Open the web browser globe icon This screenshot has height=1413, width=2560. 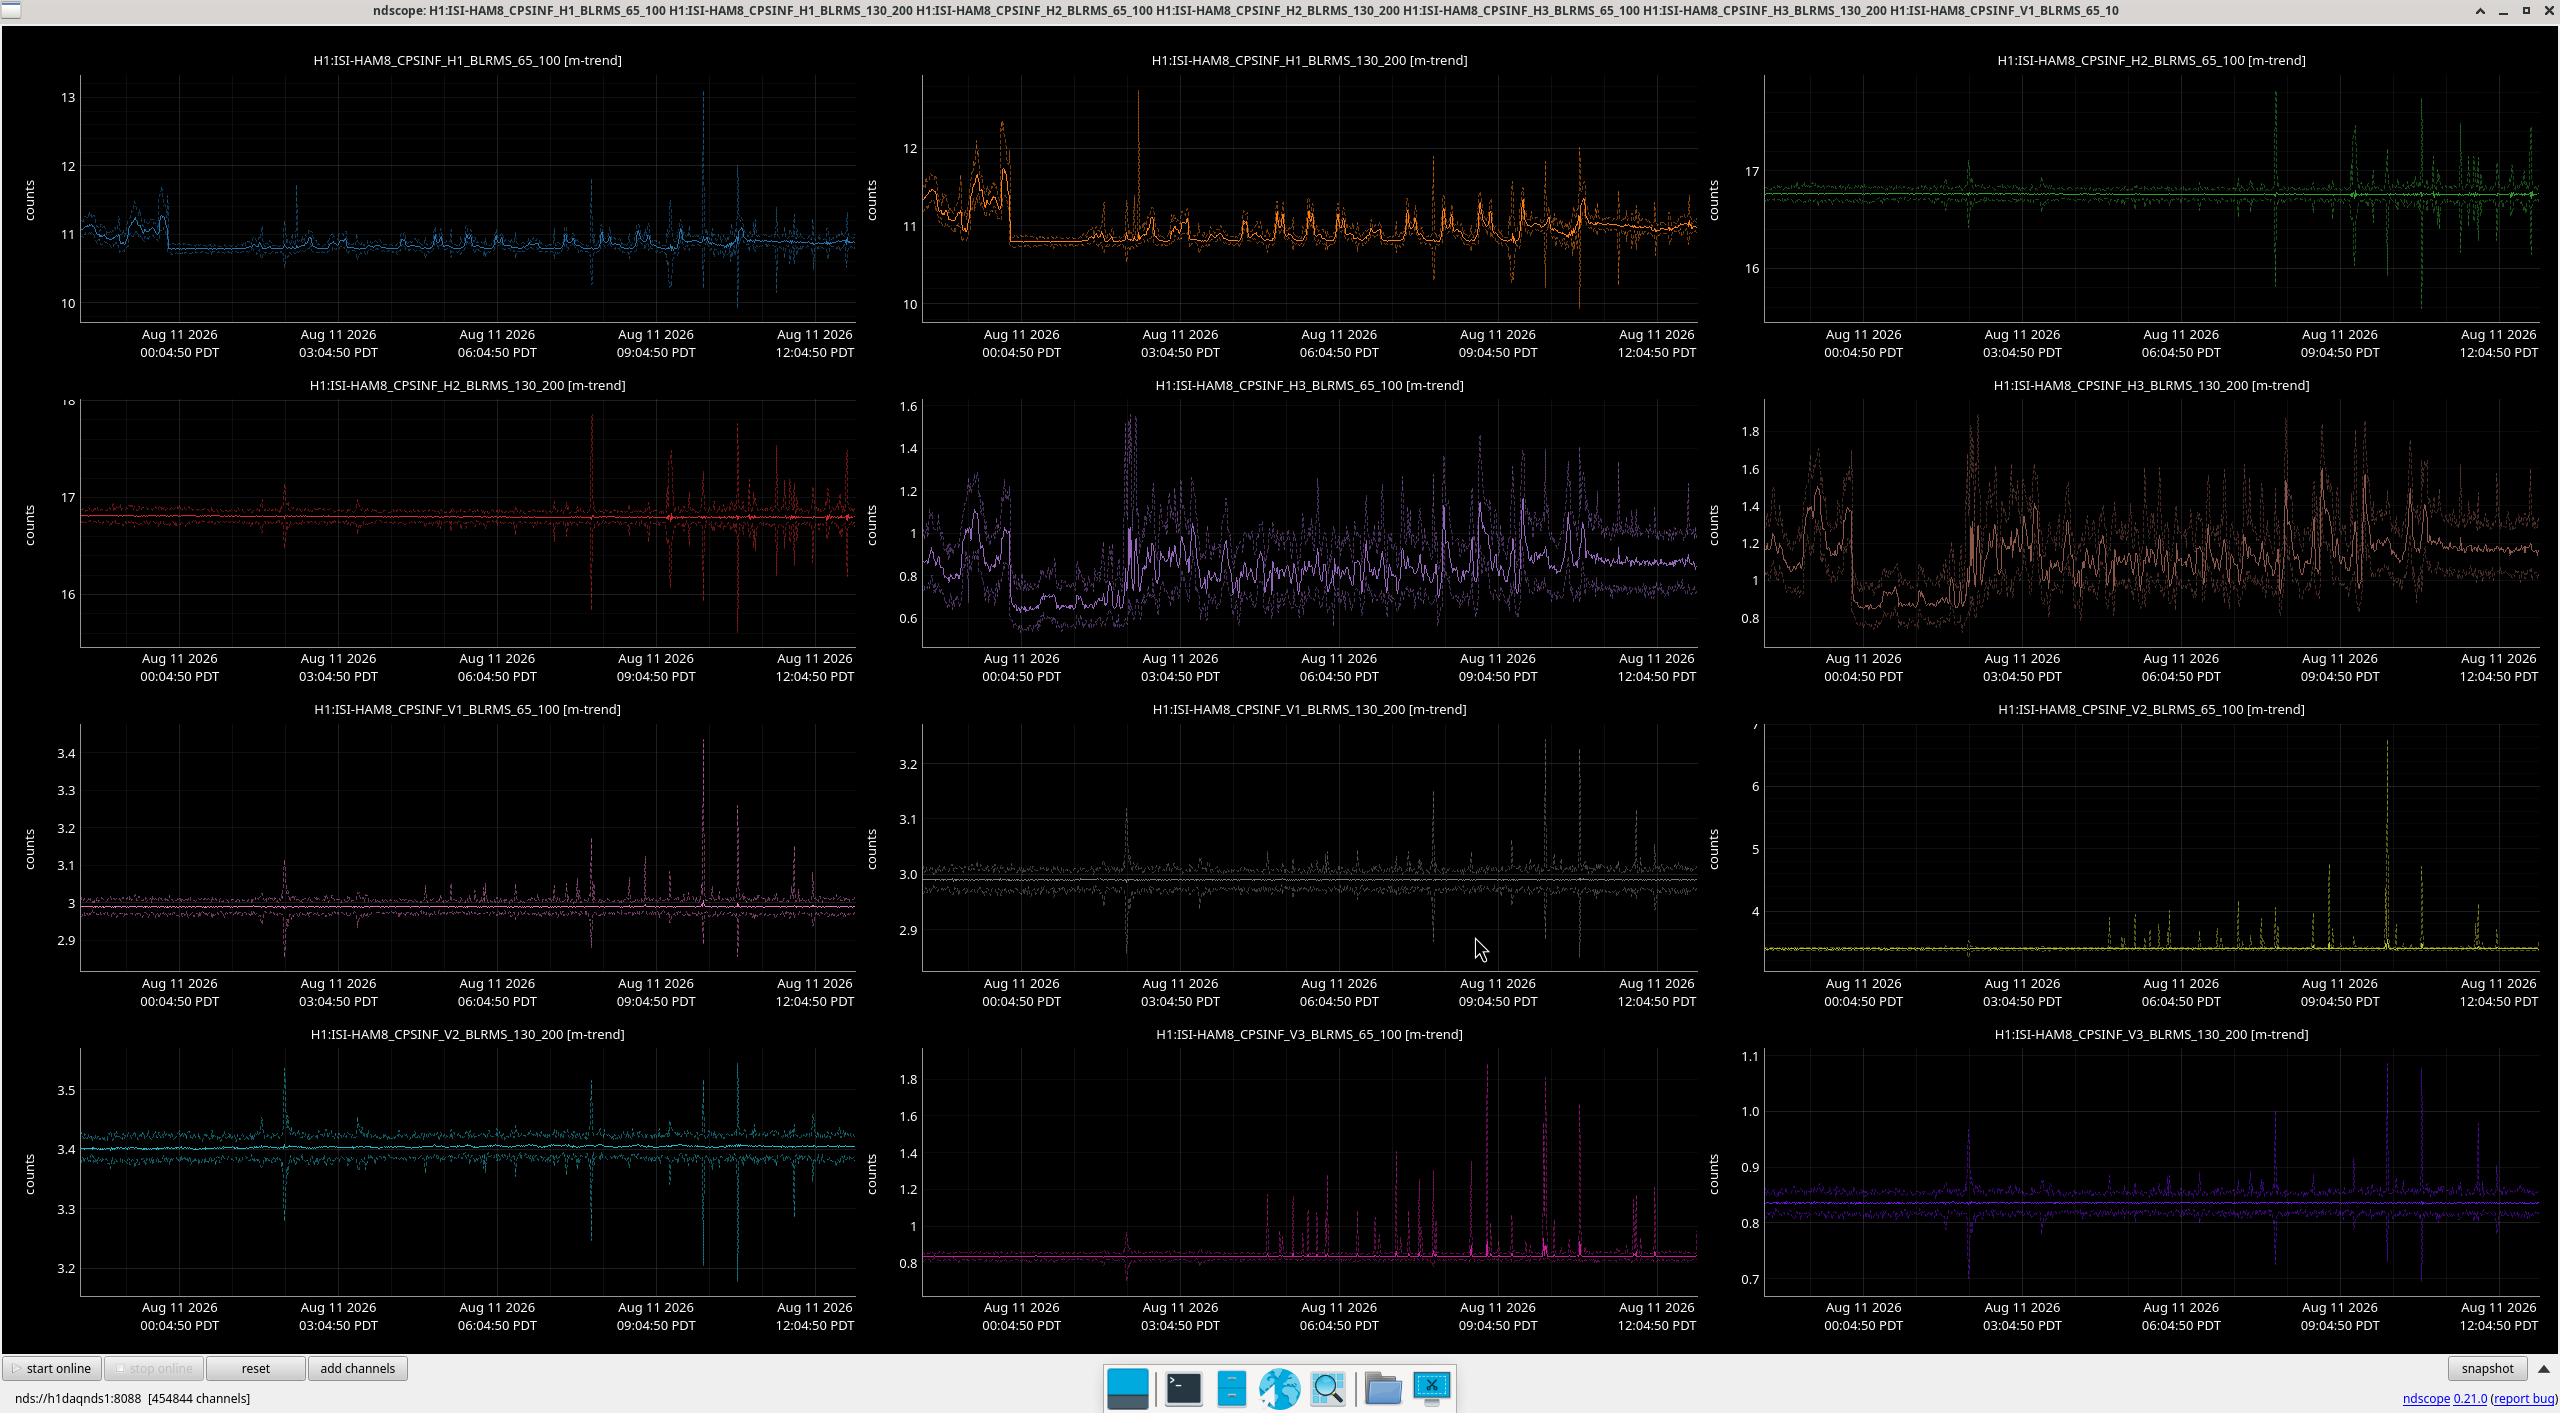(1279, 1388)
